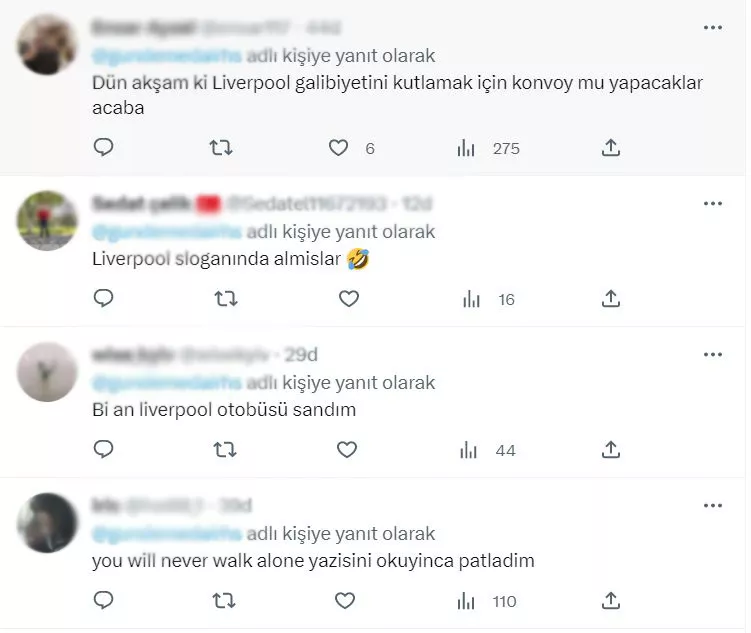Reply to the Liverpool galibiyetini konvoy tweet
This screenshot has width=751, height=633.
click(x=103, y=147)
